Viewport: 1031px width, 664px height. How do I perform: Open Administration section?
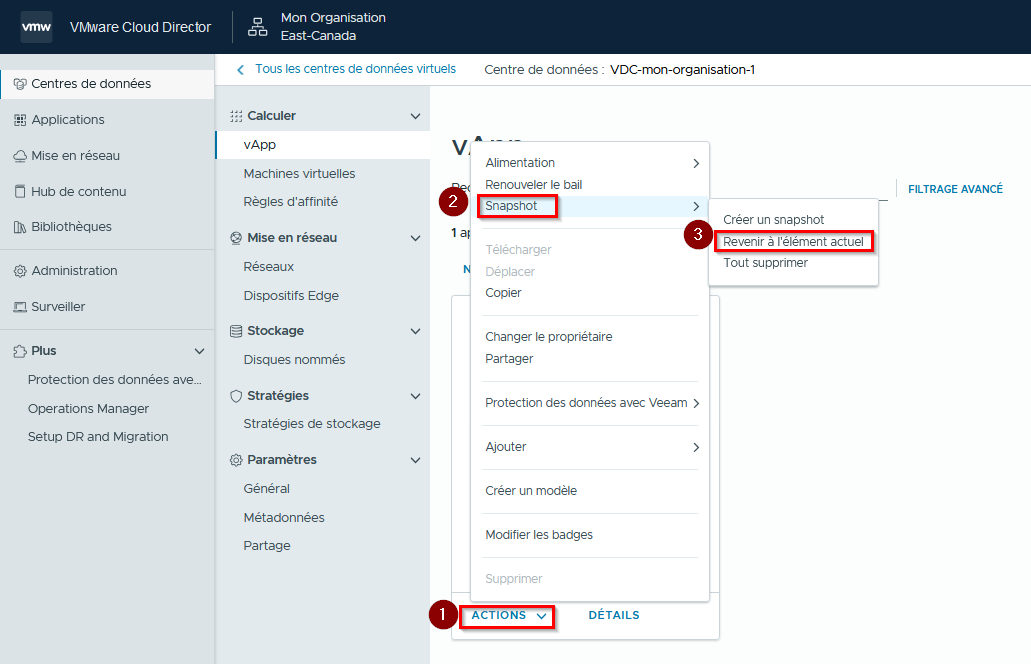[74, 271]
